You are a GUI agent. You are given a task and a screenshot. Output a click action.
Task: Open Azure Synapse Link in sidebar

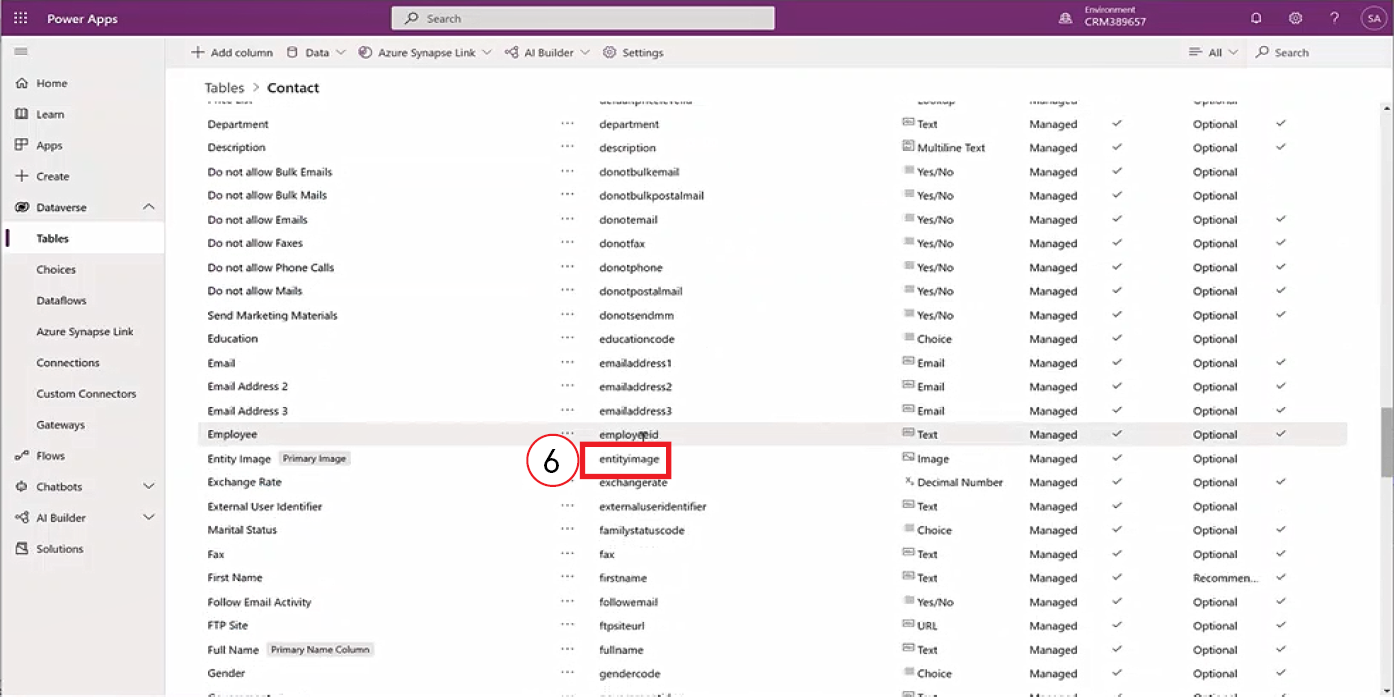tap(85, 332)
